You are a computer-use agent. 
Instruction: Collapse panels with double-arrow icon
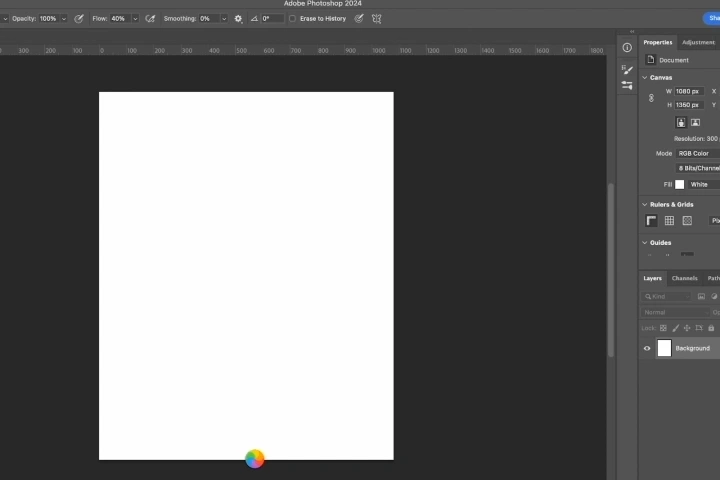click(632, 31)
